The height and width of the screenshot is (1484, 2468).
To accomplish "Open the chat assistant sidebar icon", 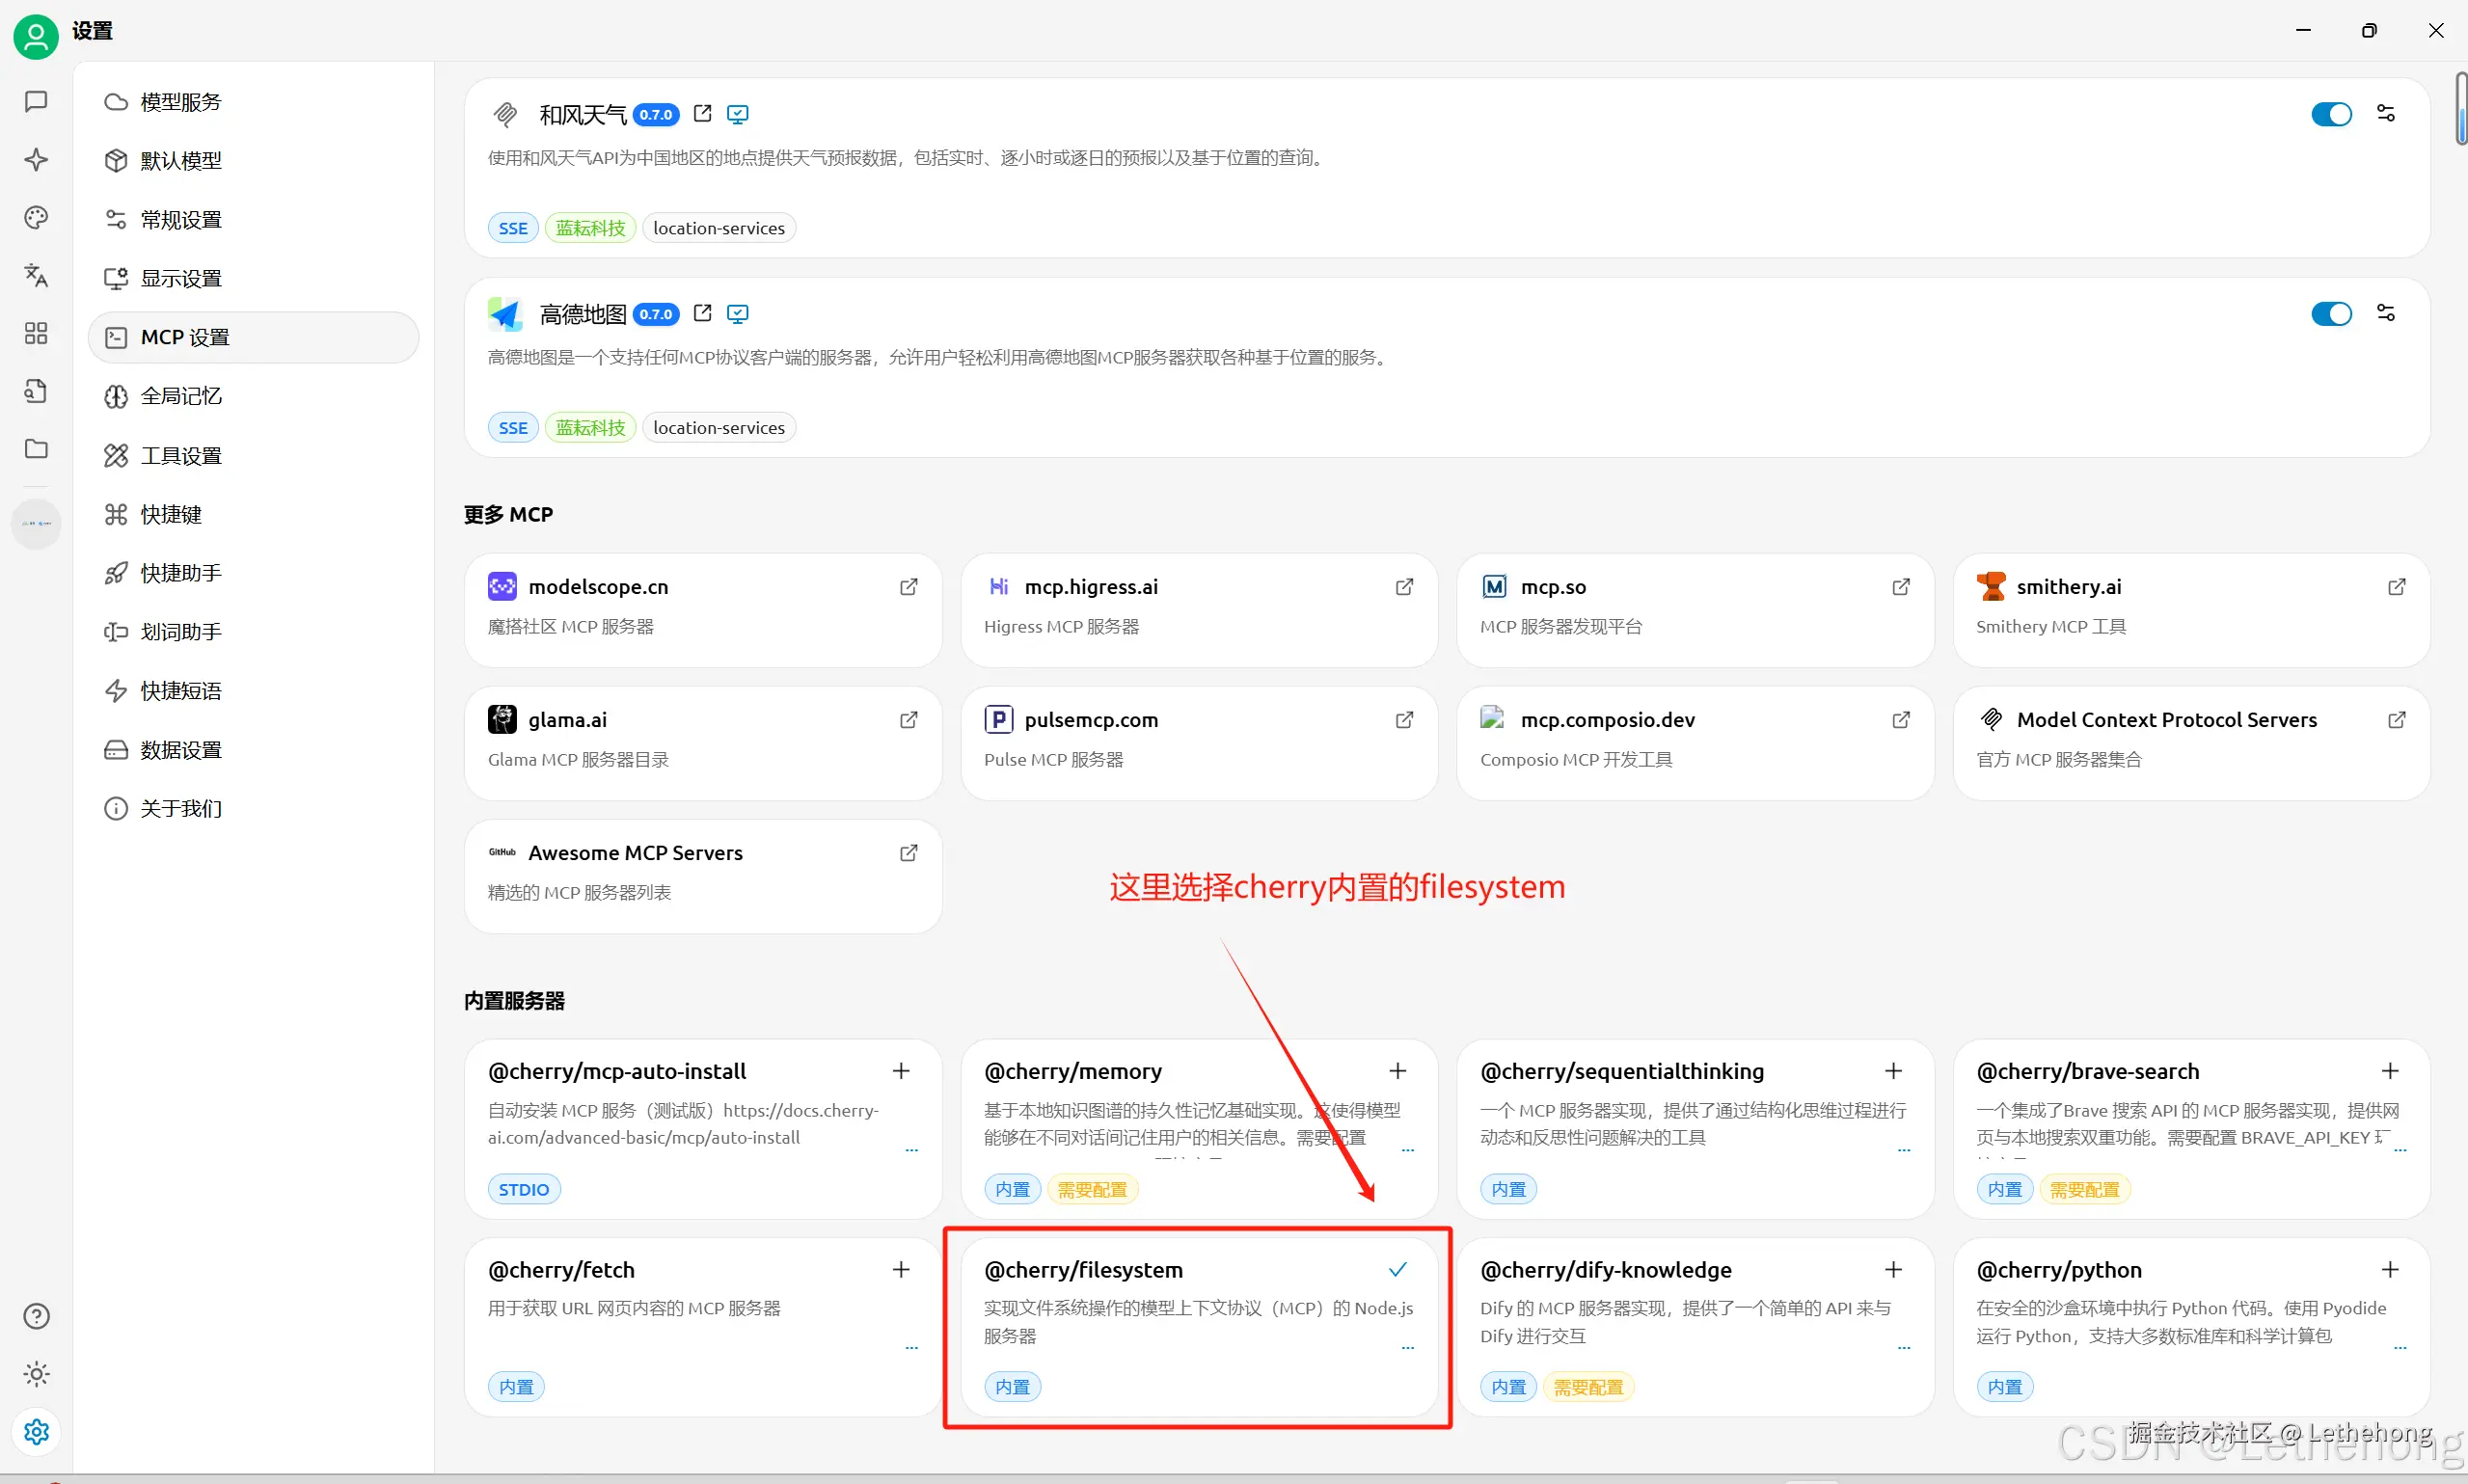I will point(36,101).
